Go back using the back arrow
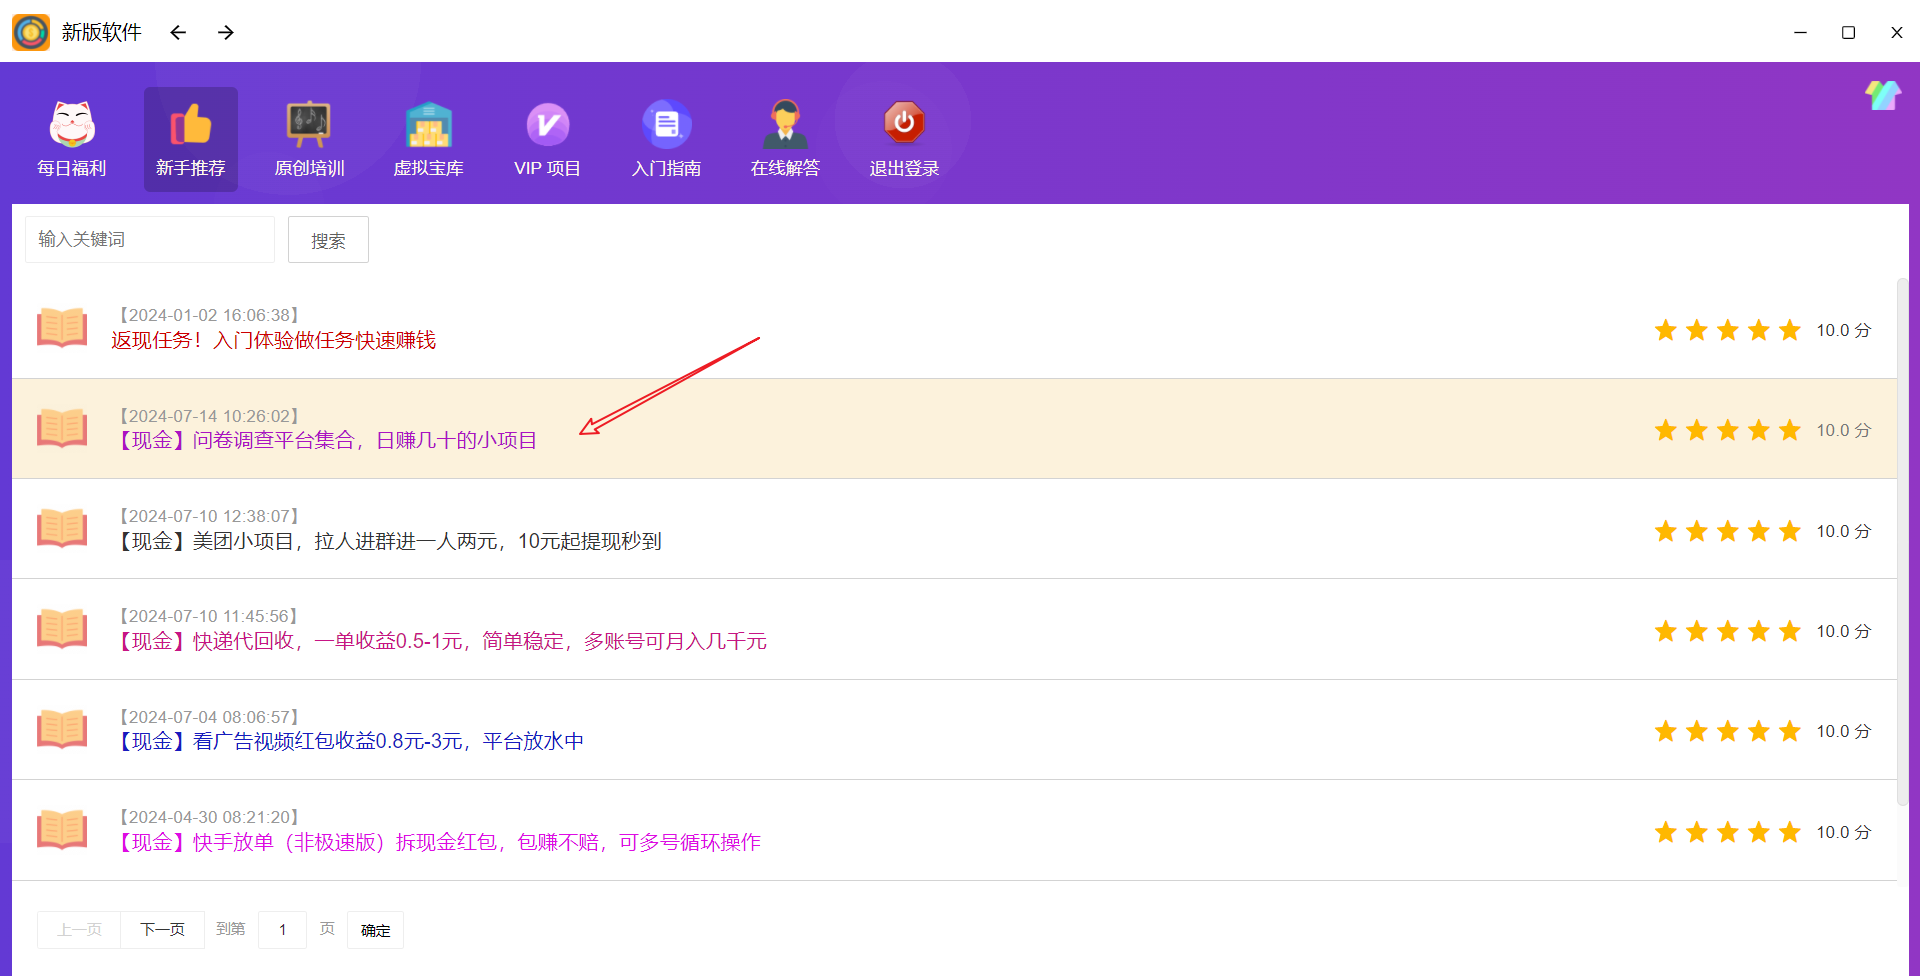Image resolution: width=1920 pixels, height=976 pixels. (x=178, y=33)
